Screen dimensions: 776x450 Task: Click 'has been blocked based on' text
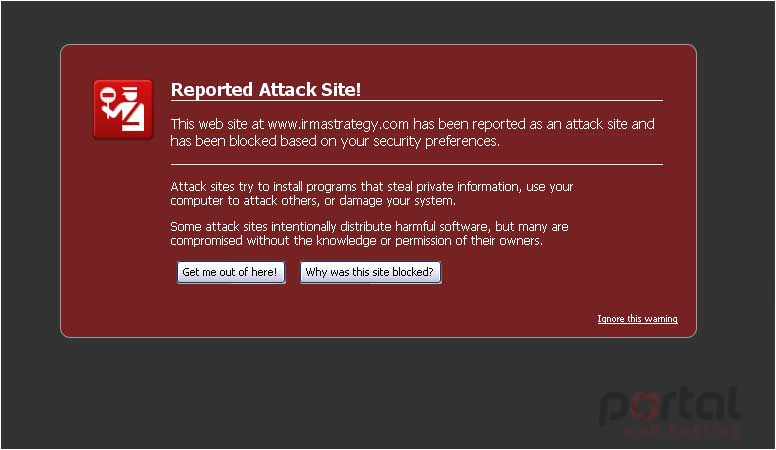click(x=242, y=141)
